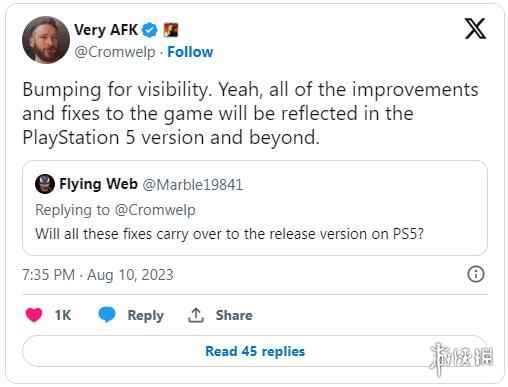
Task: Open the quoted tweet about PS5 fixes
Action: point(255,208)
